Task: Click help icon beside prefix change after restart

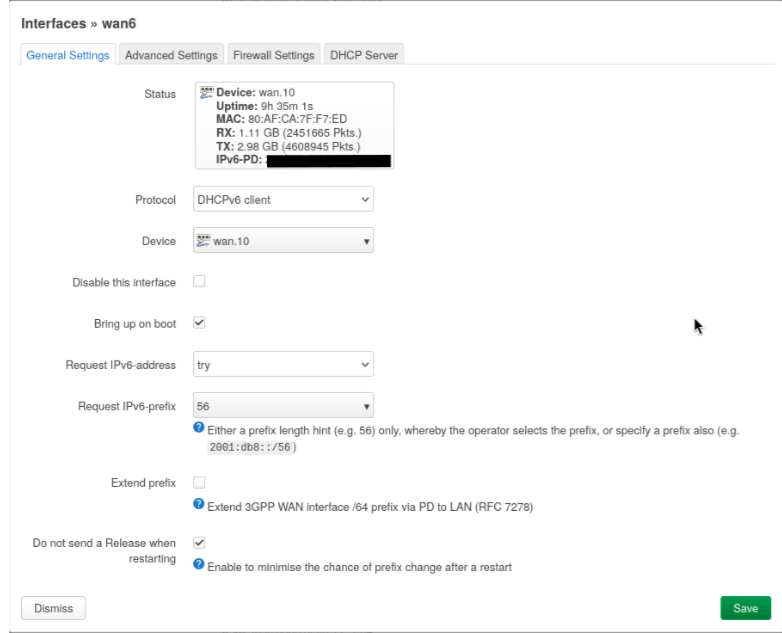Action: coord(198,564)
